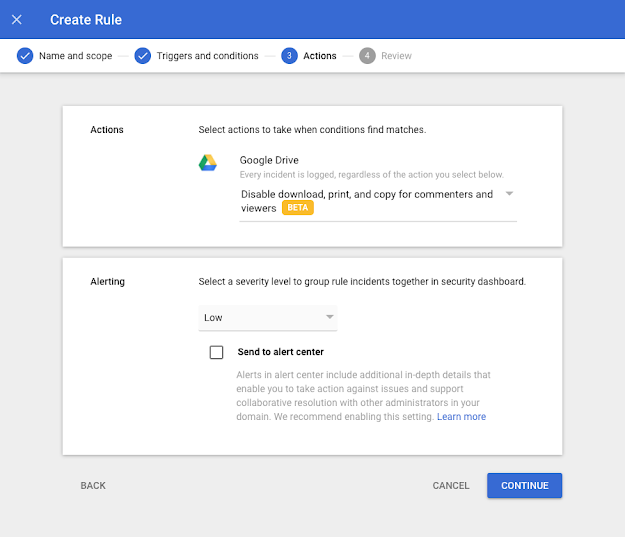Click the step 3 Actions circle icon
625x537 pixels.
click(x=289, y=56)
